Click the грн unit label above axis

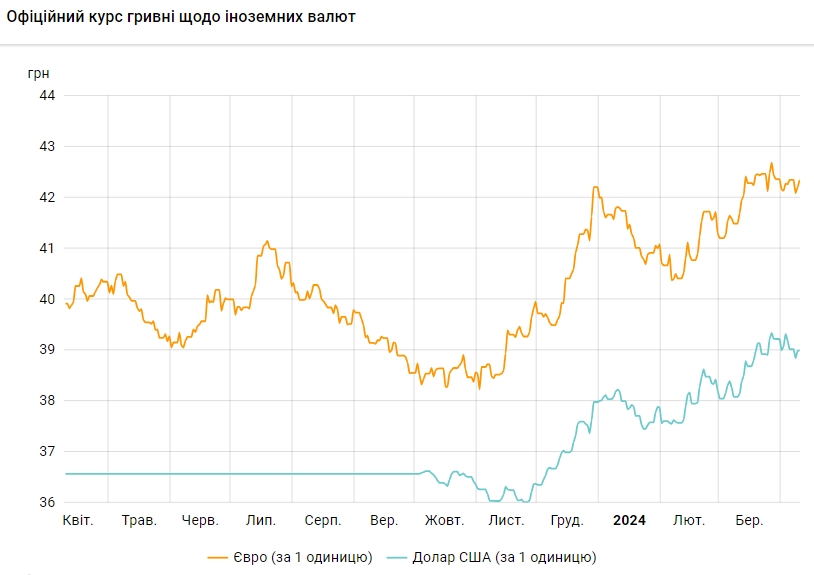(39, 72)
